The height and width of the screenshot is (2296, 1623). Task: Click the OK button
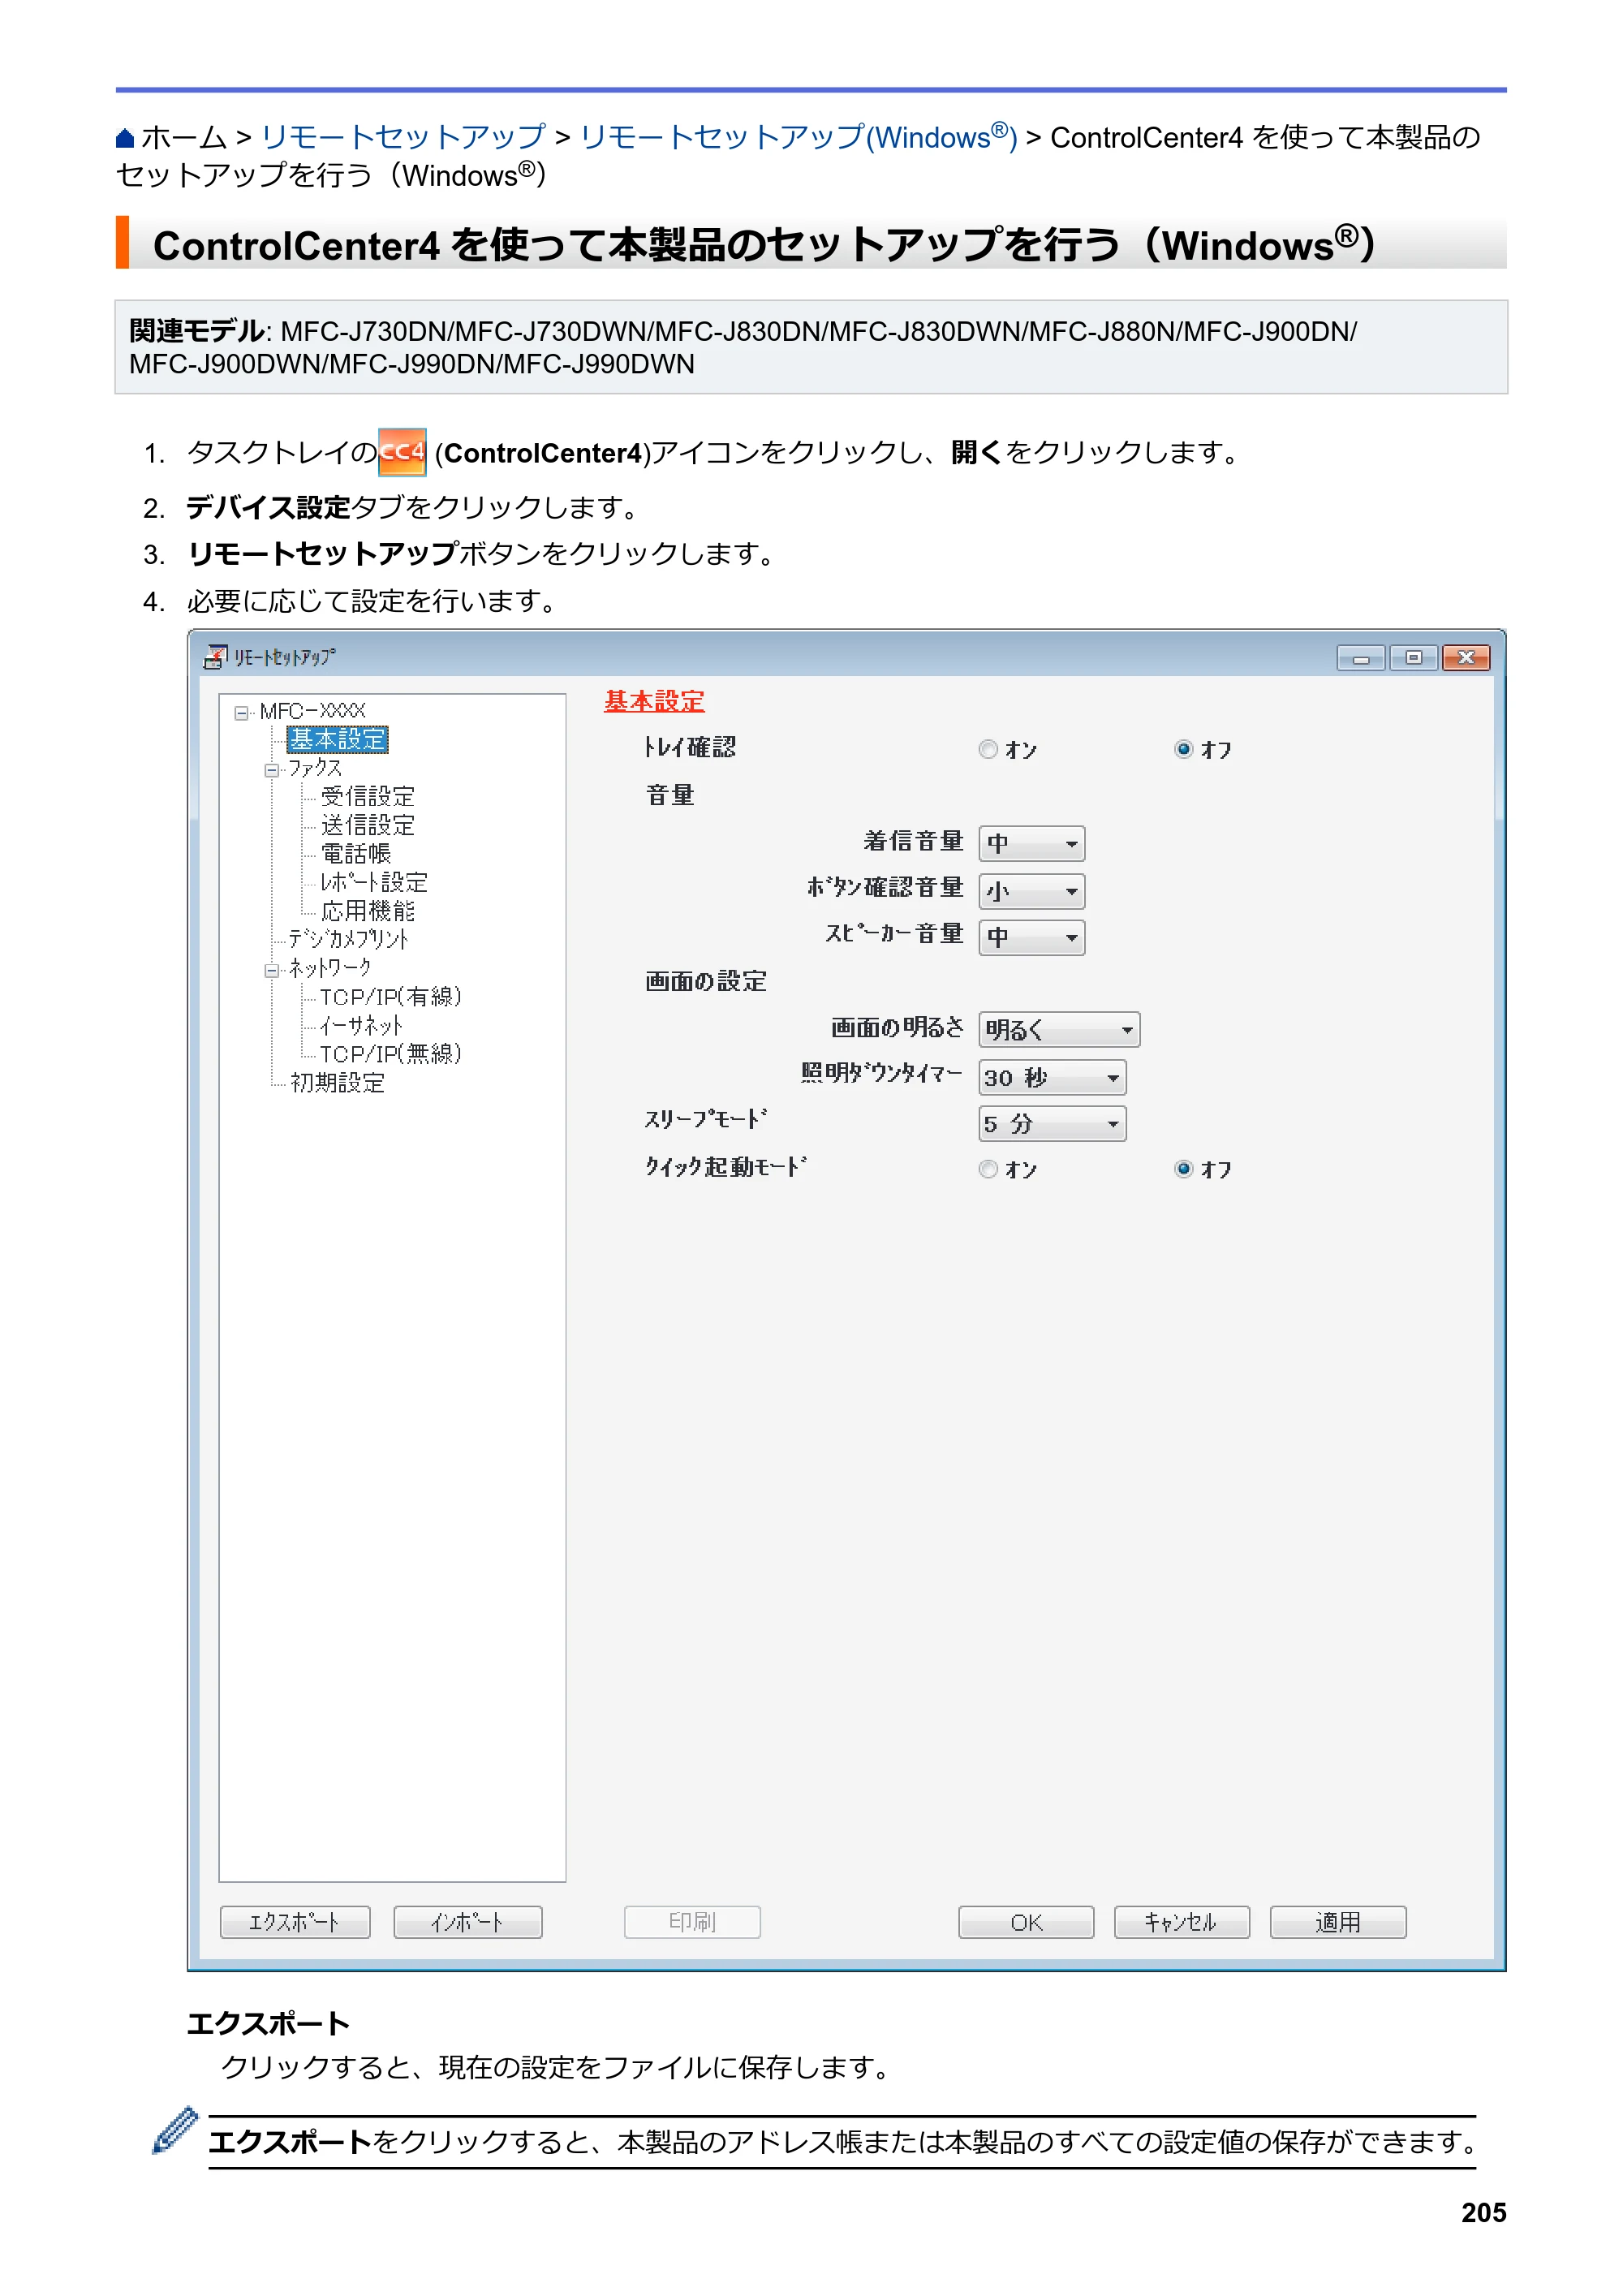1026,1922
